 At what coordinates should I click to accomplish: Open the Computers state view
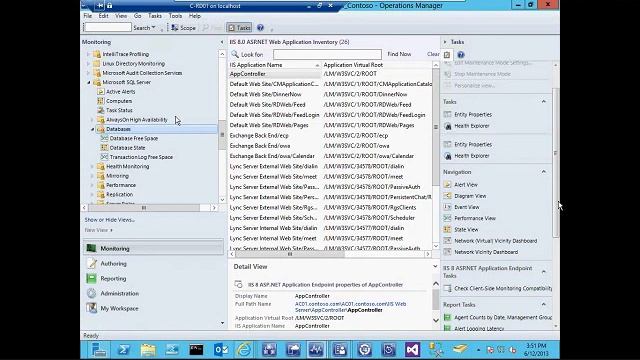coord(119,101)
